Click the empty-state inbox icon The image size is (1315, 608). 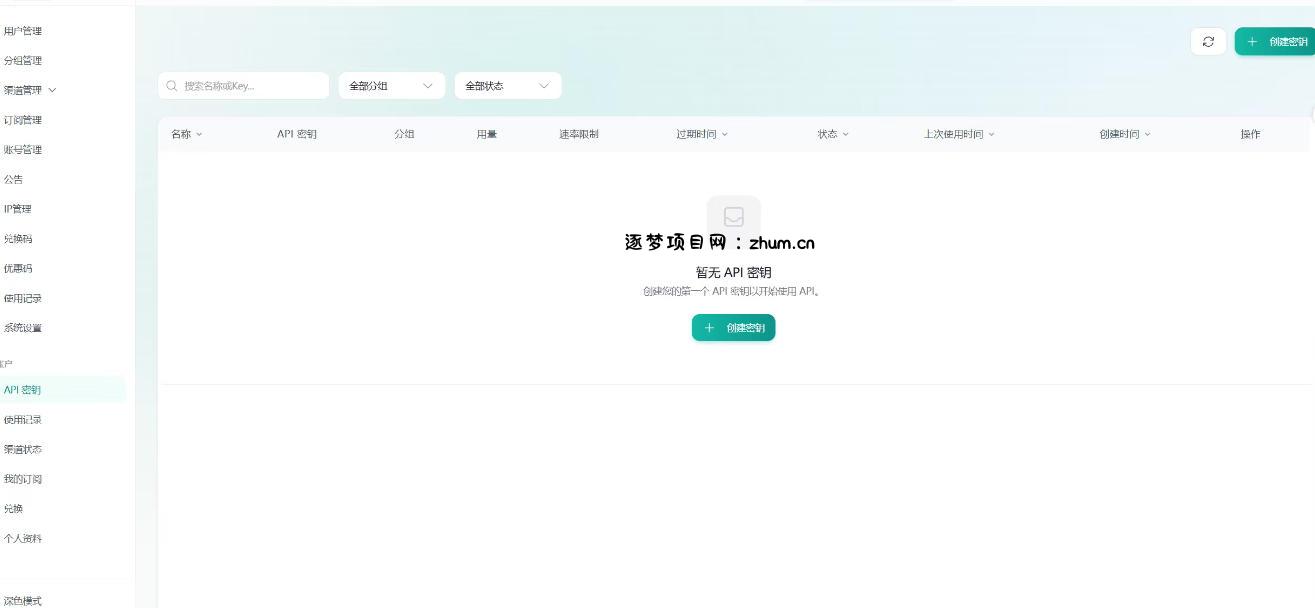click(x=734, y=217)
